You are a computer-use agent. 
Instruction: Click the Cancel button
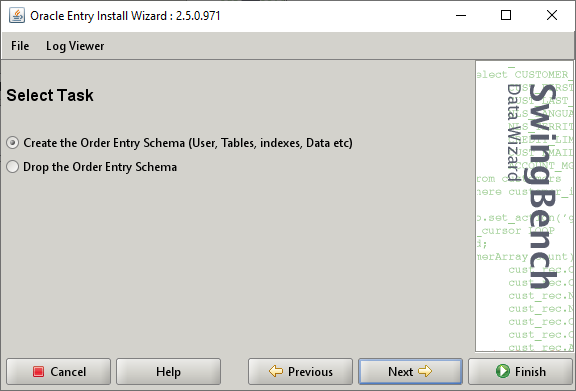coord(58,372)
